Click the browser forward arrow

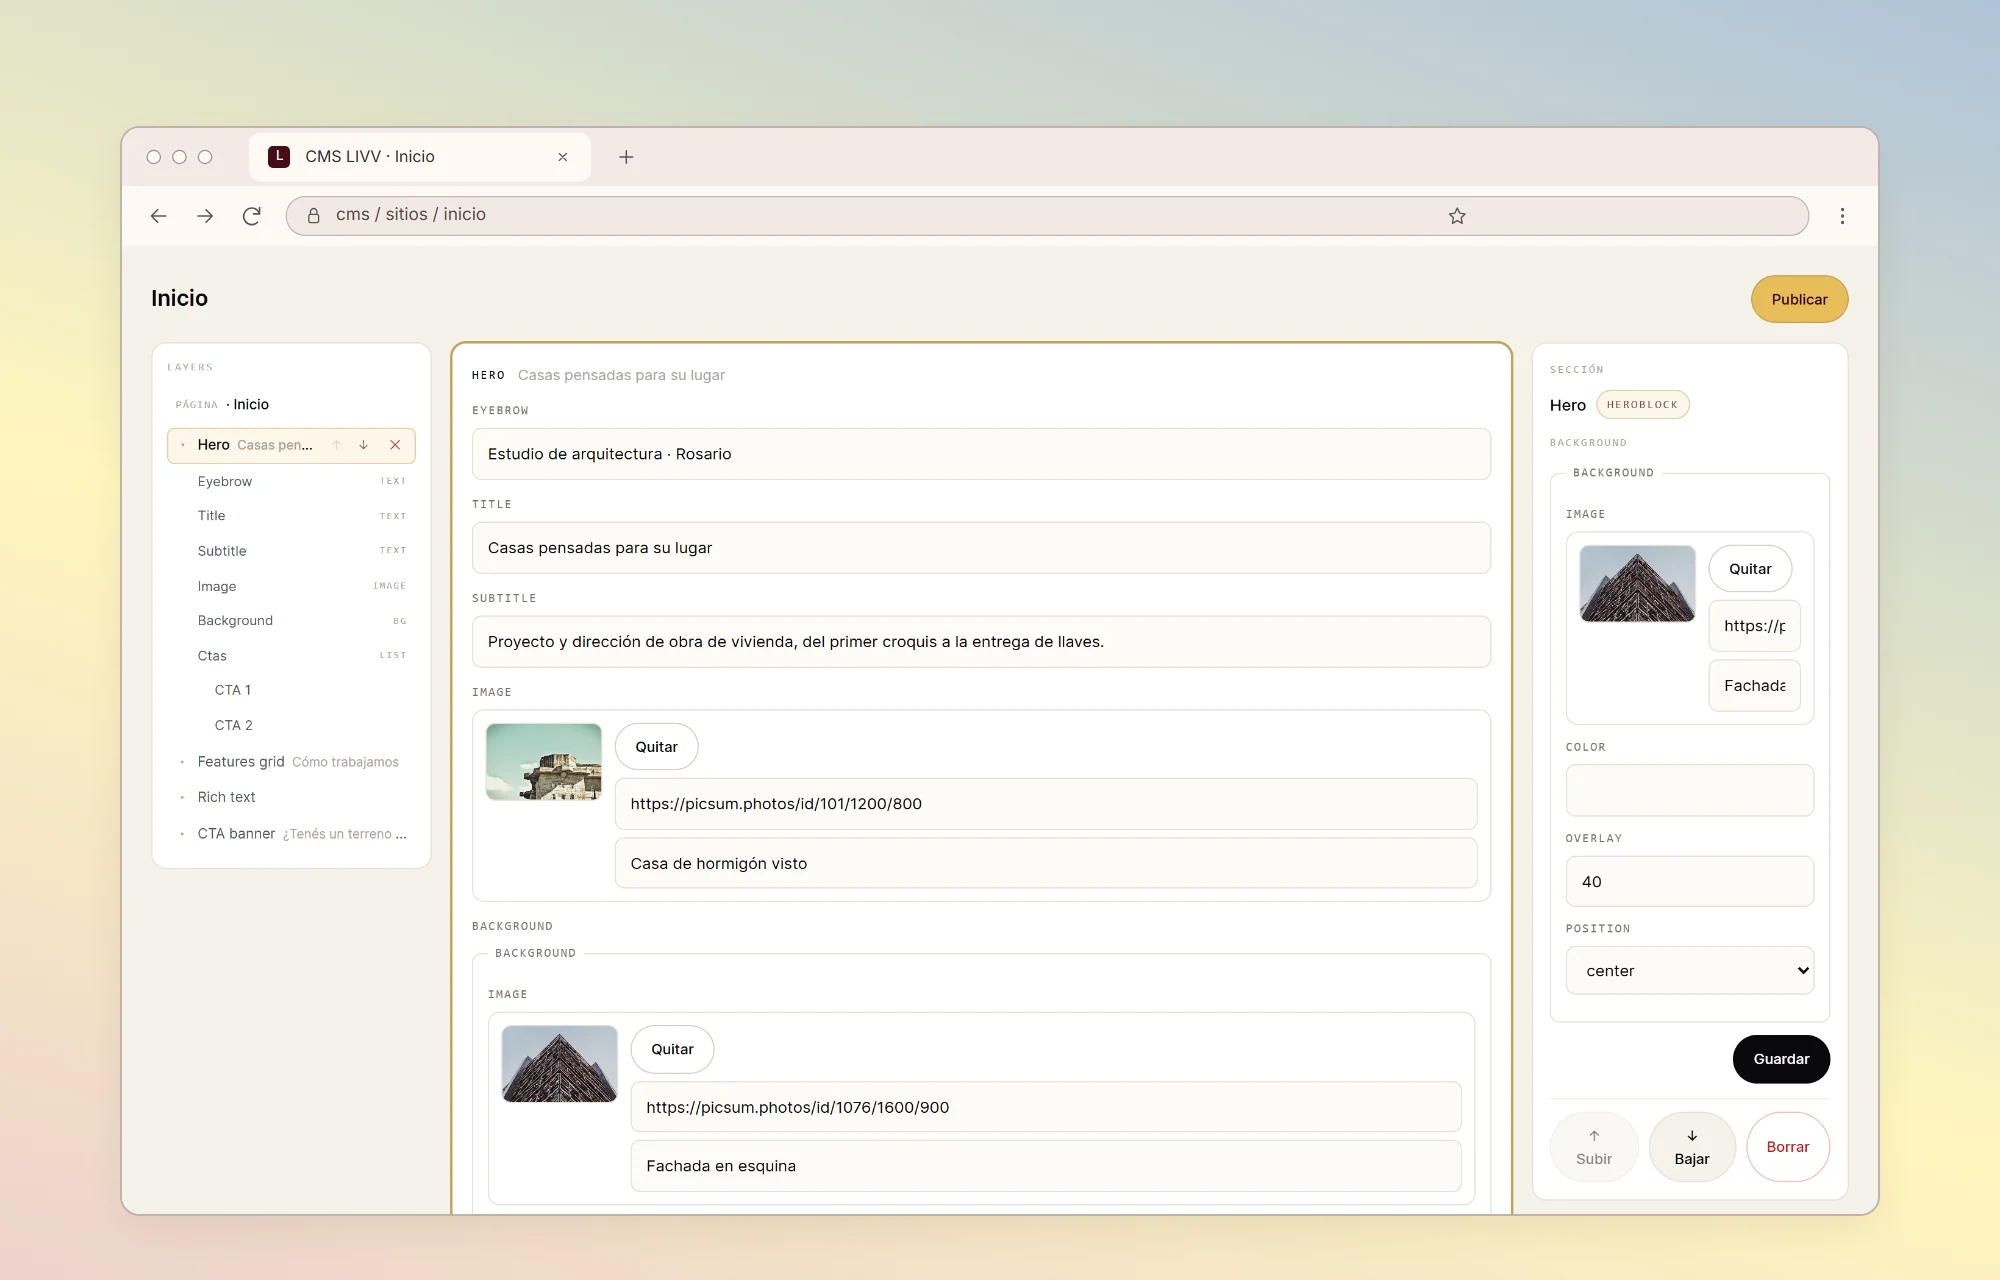click(205, 216)
